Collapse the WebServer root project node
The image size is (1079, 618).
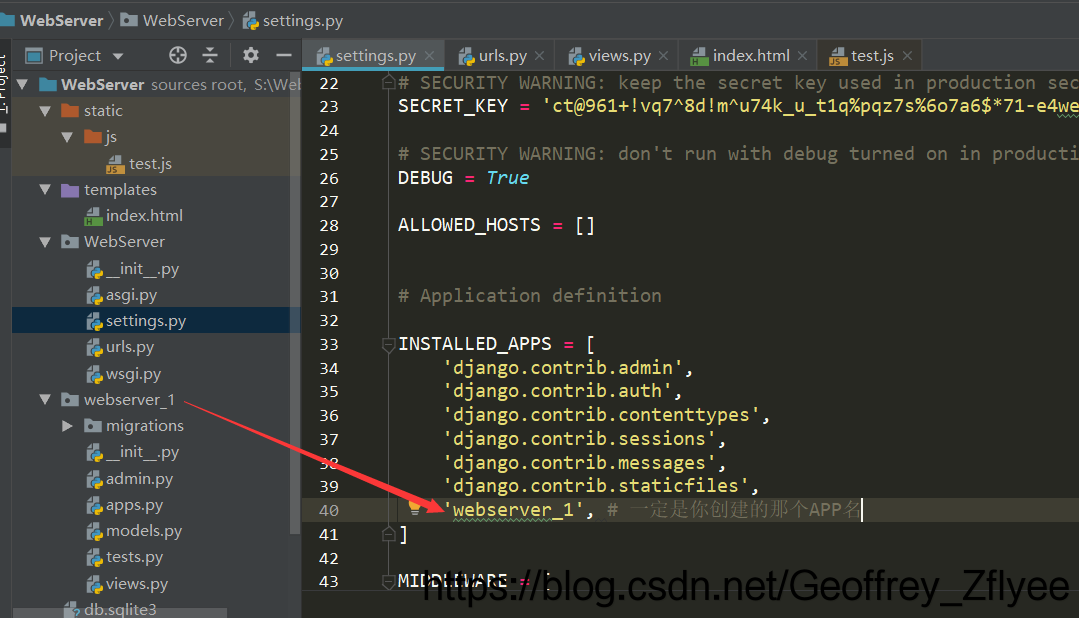[23, 85]
